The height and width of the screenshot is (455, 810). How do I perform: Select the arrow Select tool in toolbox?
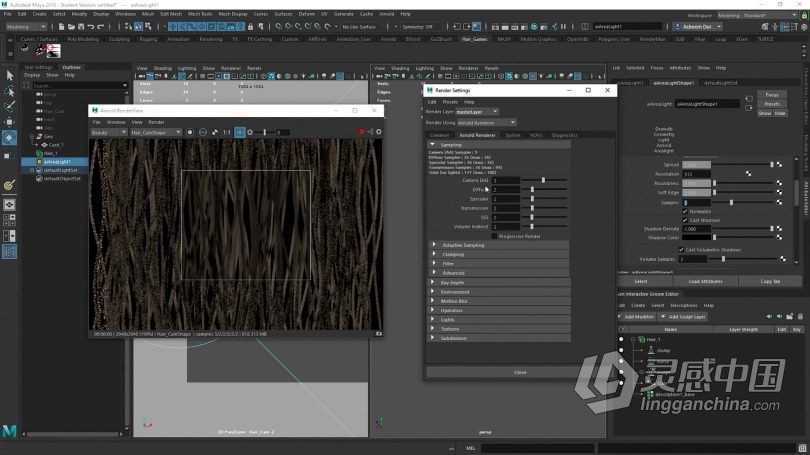click(x=9, y=75)
